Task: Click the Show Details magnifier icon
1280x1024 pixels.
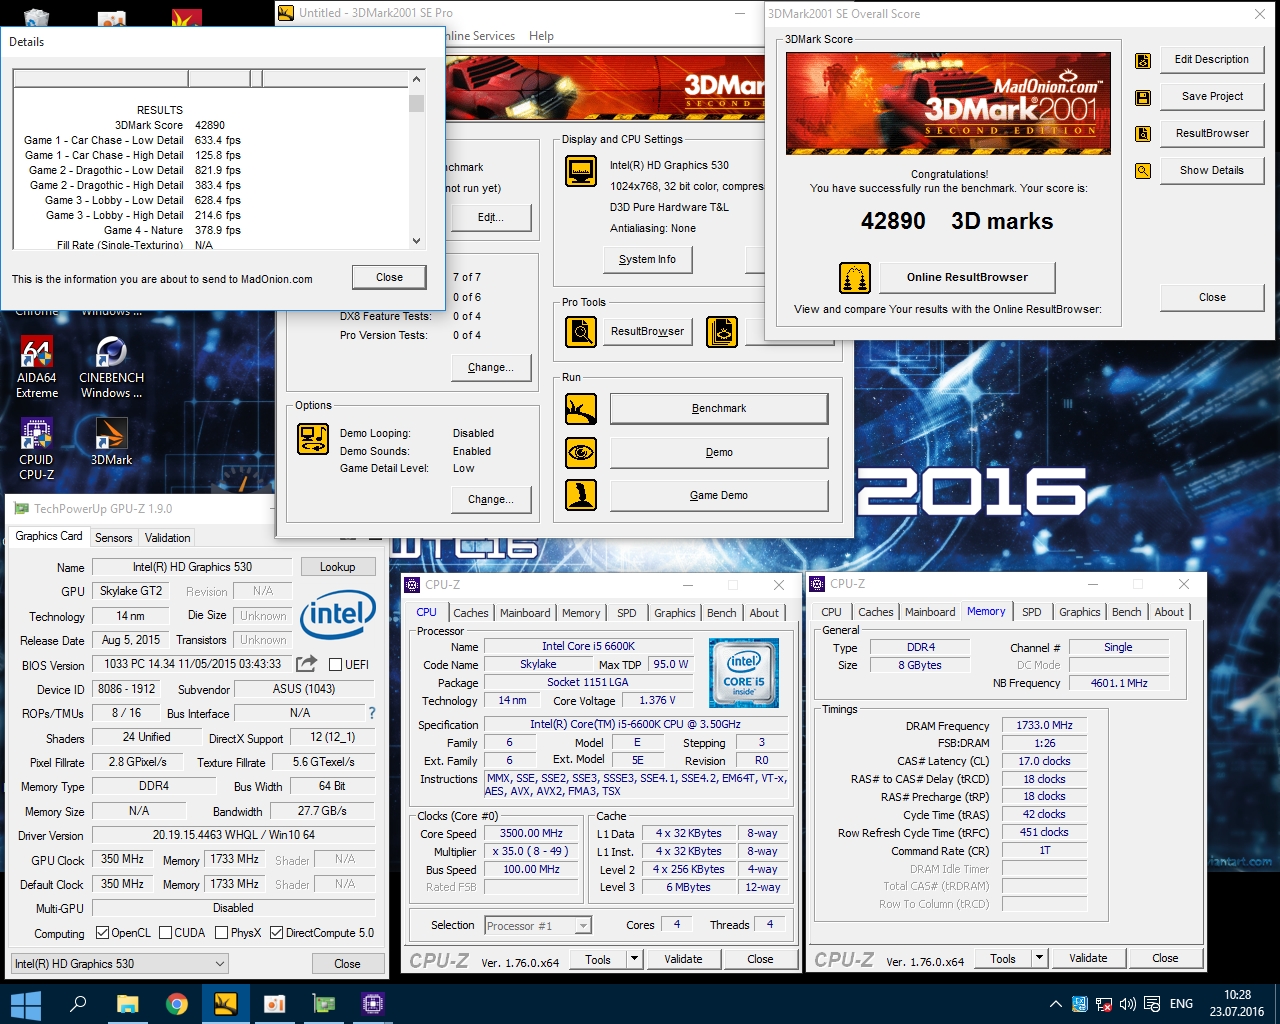Action: click(x=1143, y=171)
